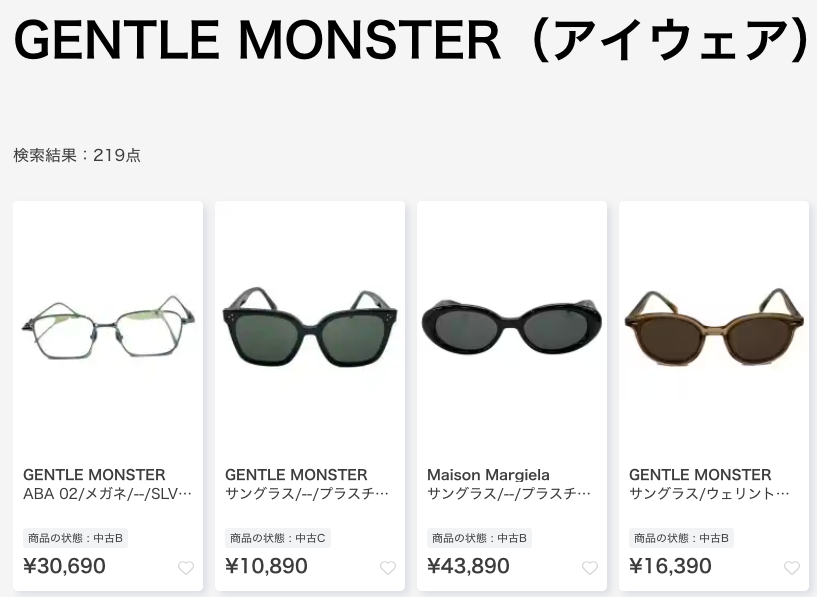The width and height of the screenshot is (817, 597).
Task: Toggle heart on the ¥16,390 brown sunglasses
Action: [792, 568]
